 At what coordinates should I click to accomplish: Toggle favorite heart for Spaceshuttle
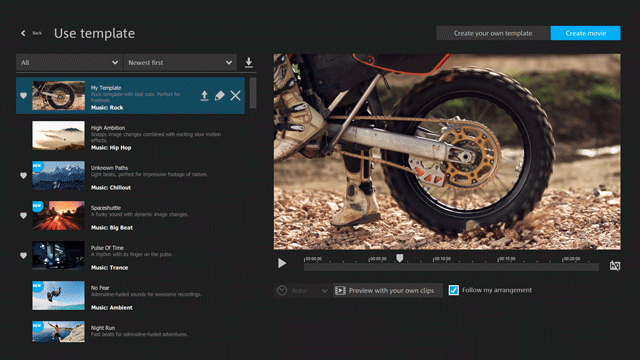tap(23, 216)
